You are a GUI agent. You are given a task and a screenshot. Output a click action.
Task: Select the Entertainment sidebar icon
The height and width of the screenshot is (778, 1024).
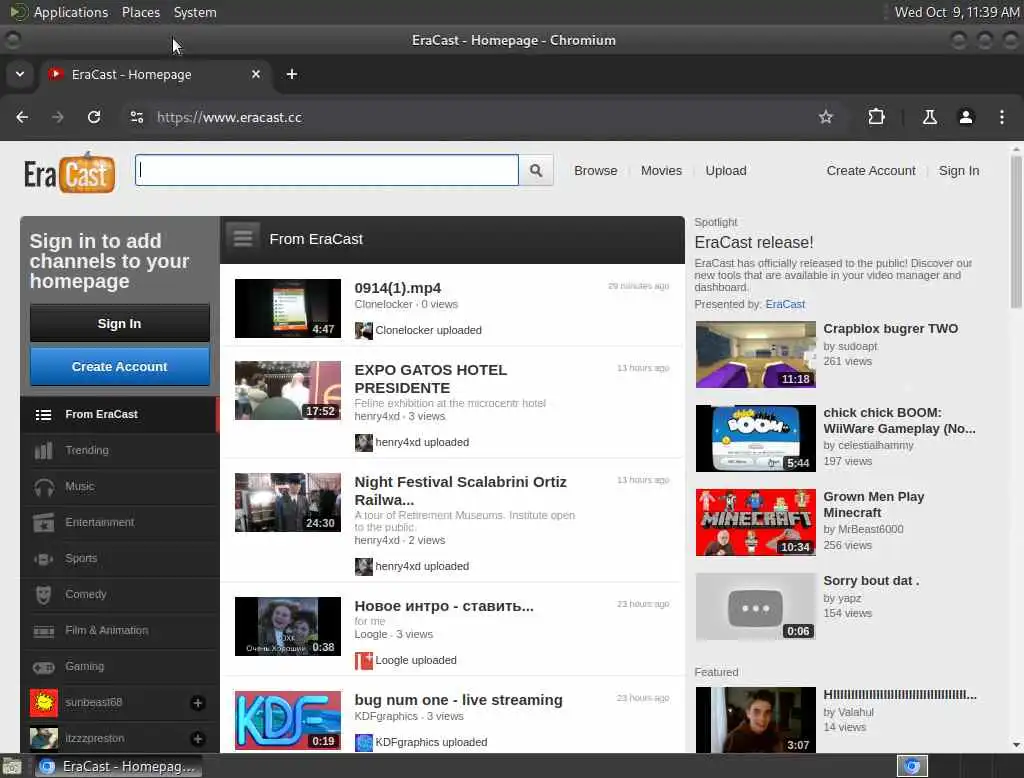click(44, 523)
